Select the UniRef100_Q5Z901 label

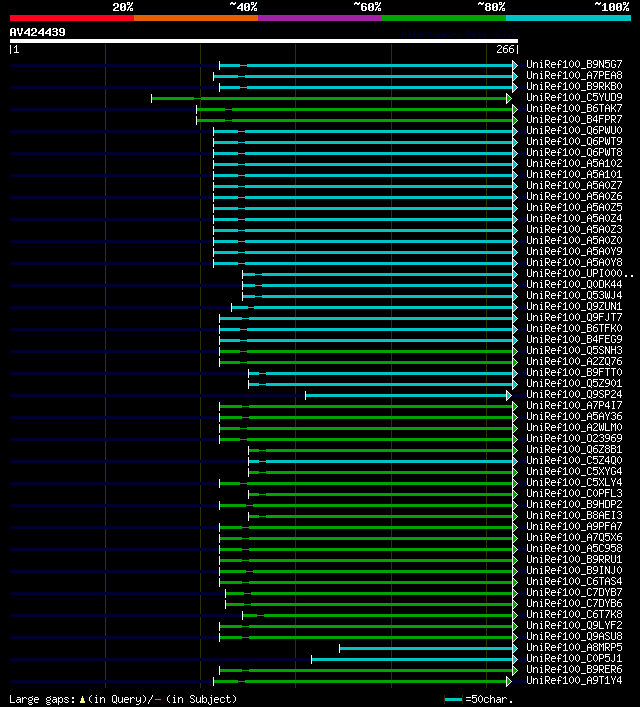574,383
